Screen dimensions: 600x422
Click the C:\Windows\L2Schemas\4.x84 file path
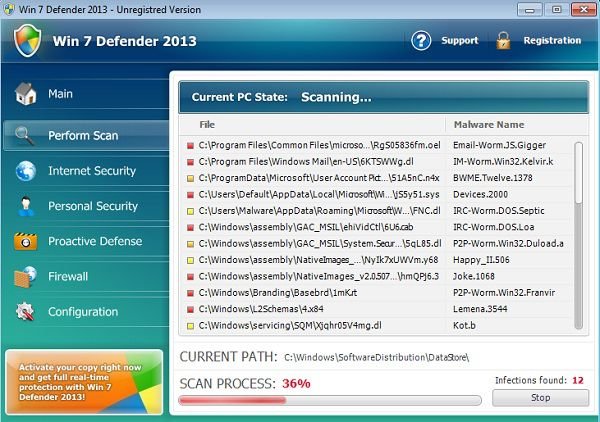tap(261, 309)
